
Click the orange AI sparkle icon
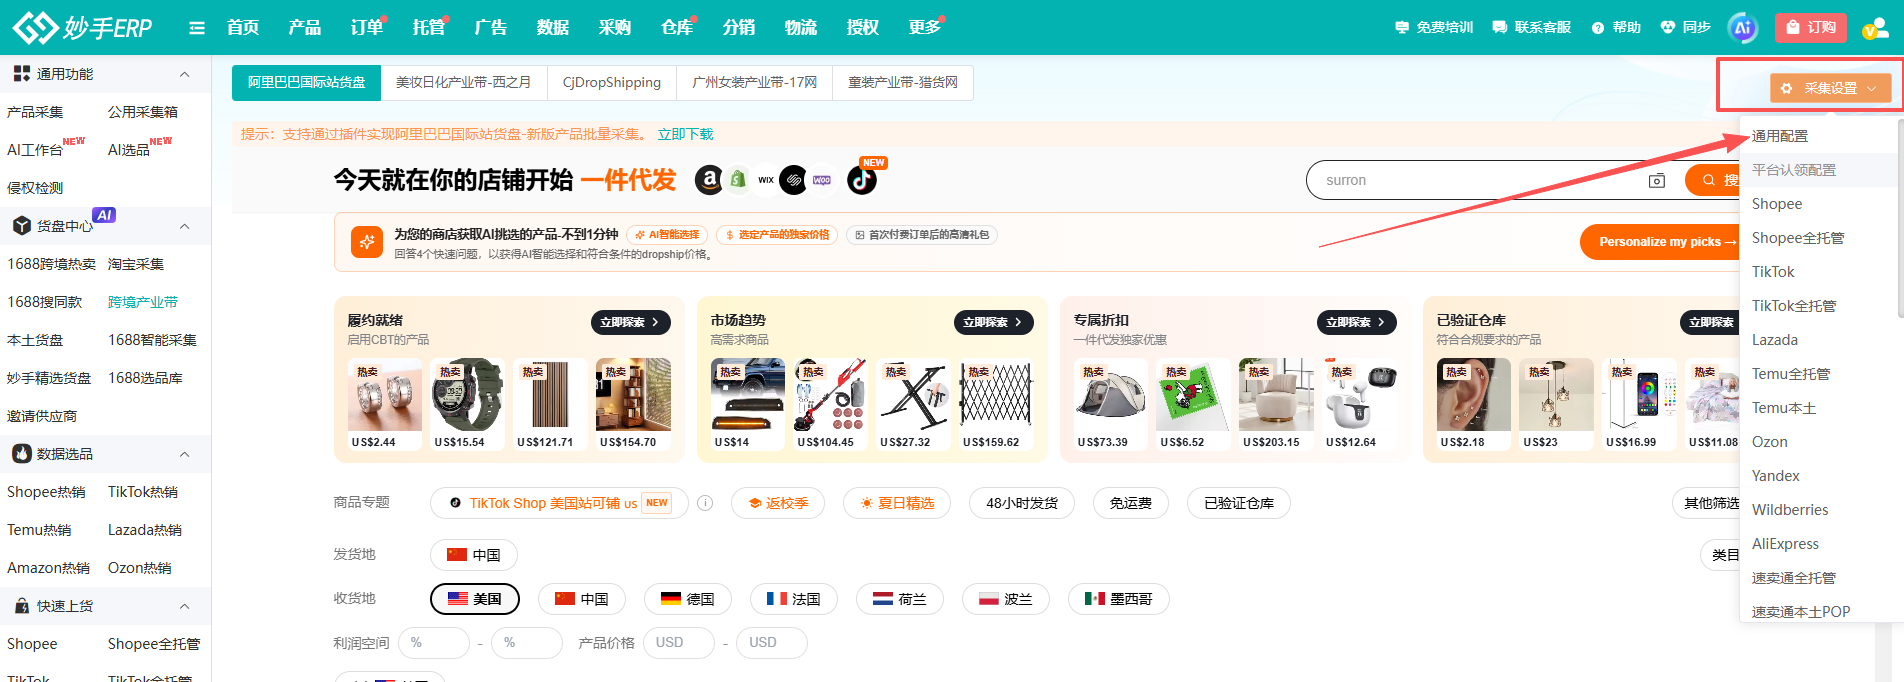(367, 241)
